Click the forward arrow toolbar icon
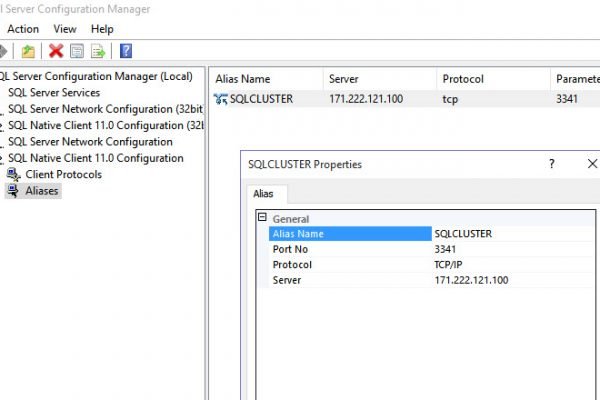 [x=3, y=51]
